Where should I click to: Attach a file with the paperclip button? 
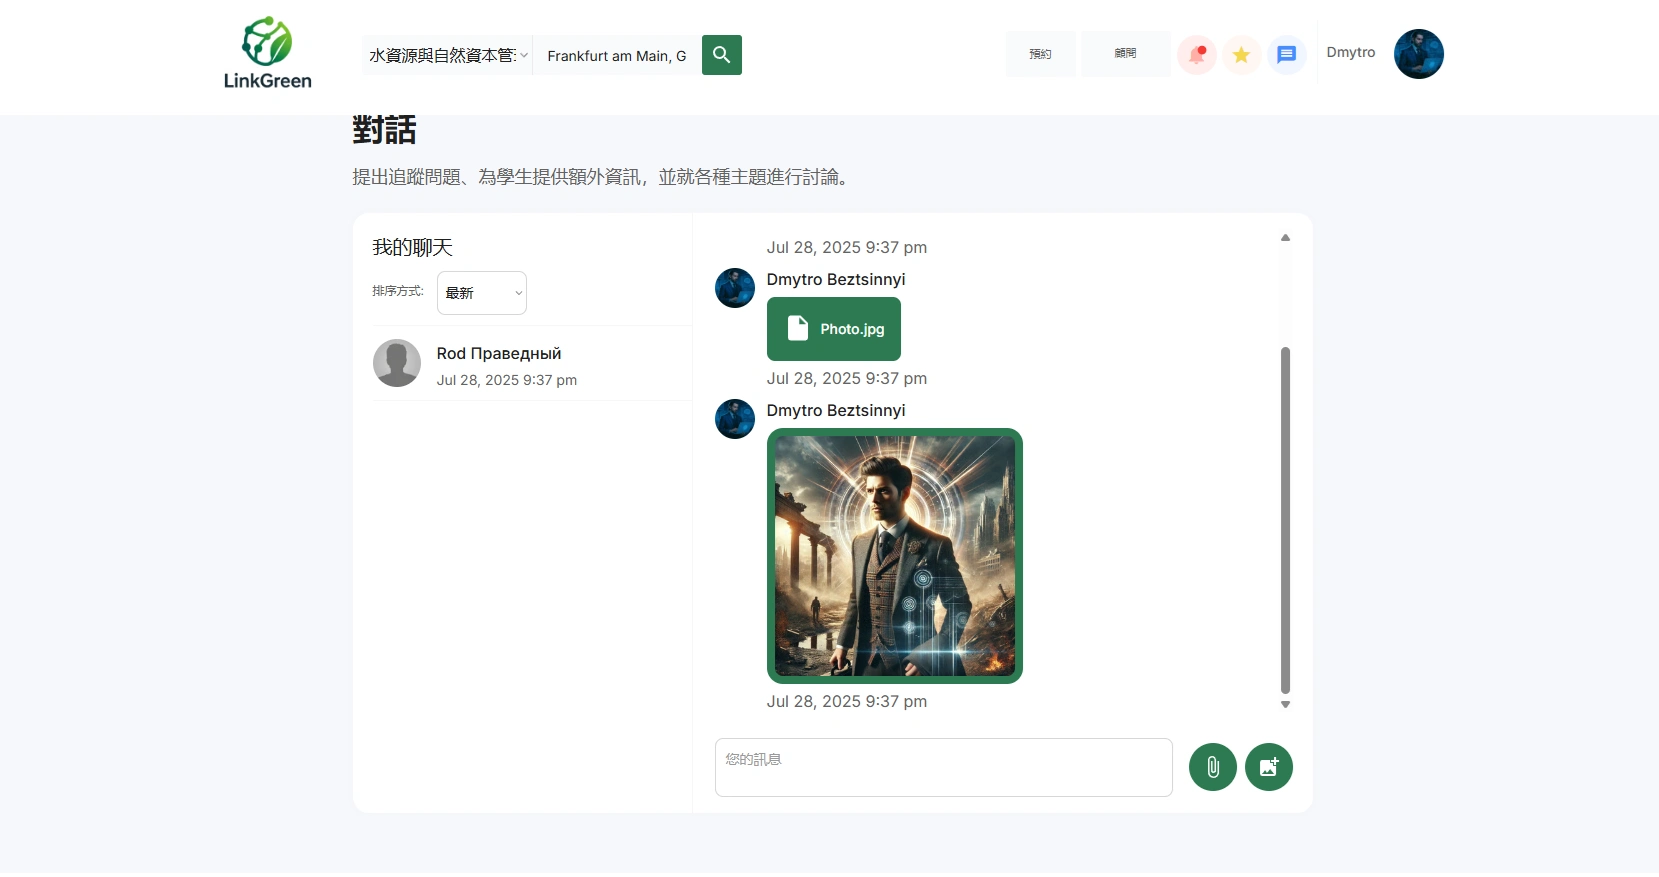(x=1212, y=767)
